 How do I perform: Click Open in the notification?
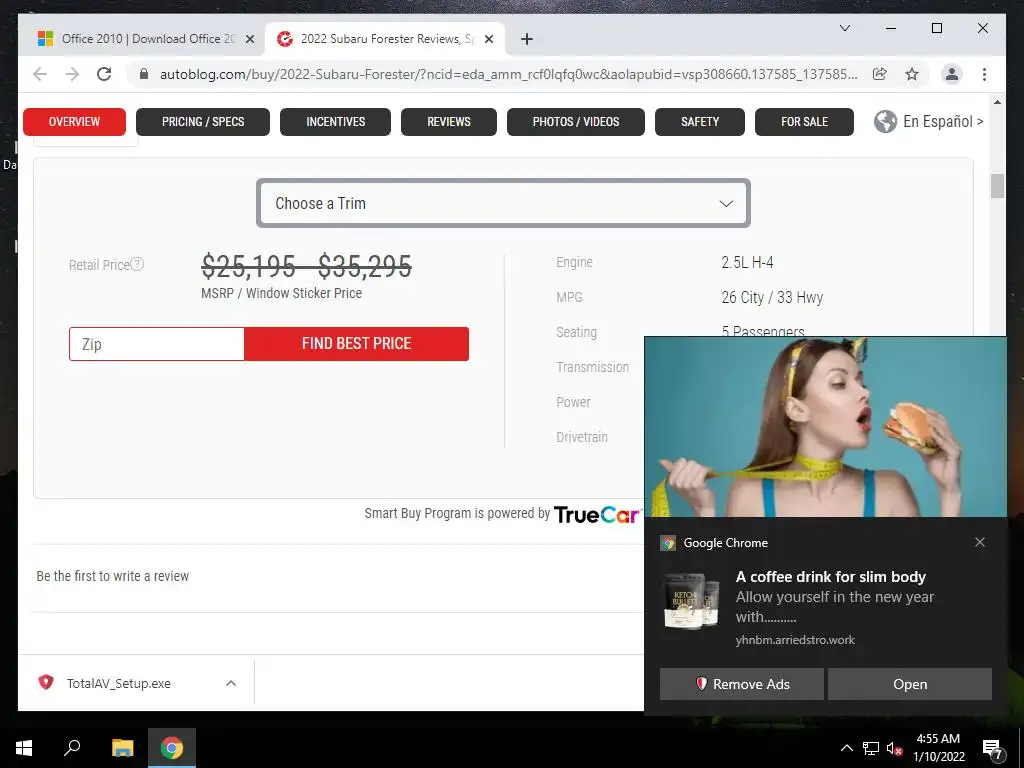point(910,684)
